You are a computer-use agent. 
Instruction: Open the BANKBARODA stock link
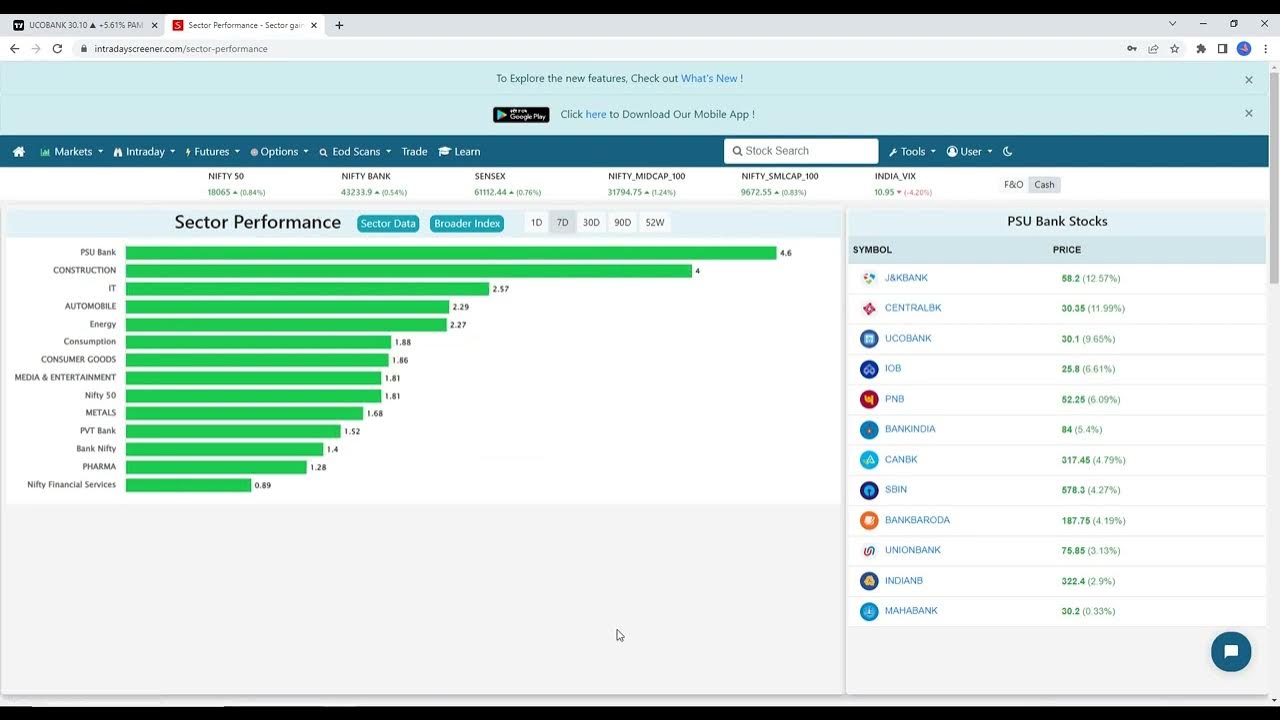click(x=917, y=520)
